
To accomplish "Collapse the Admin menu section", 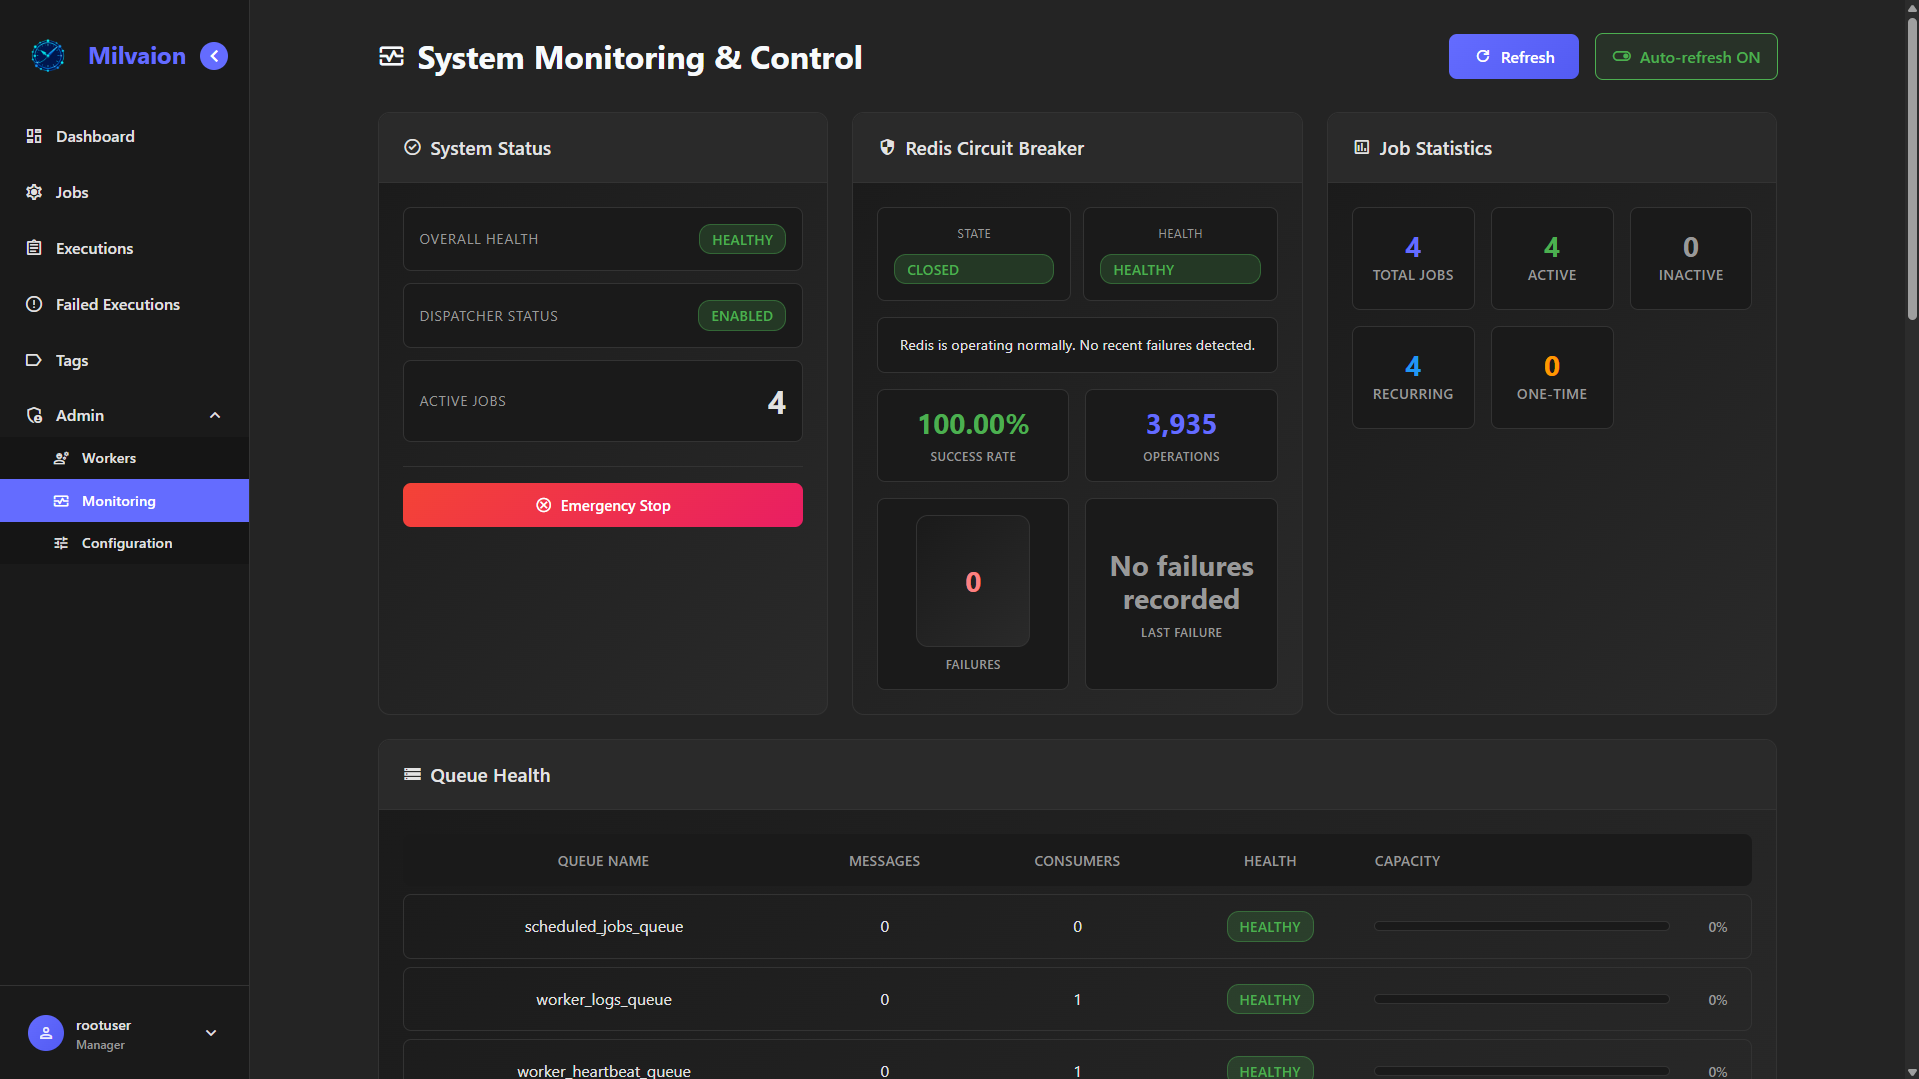I will coord(214,415).
